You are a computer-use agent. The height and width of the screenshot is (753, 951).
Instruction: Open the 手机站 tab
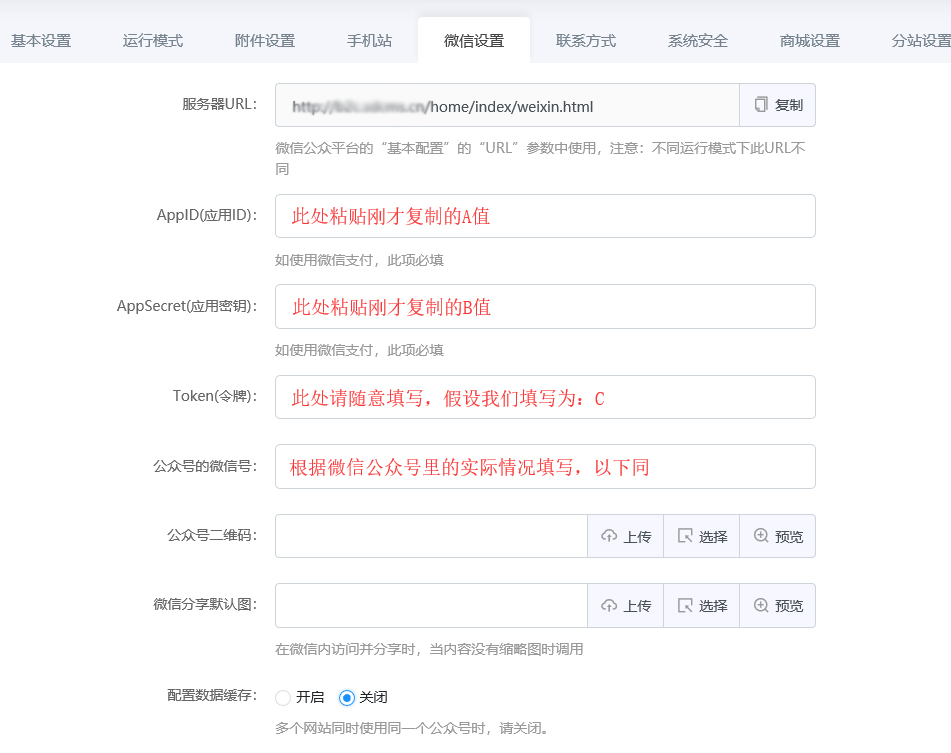coord(369,41)
